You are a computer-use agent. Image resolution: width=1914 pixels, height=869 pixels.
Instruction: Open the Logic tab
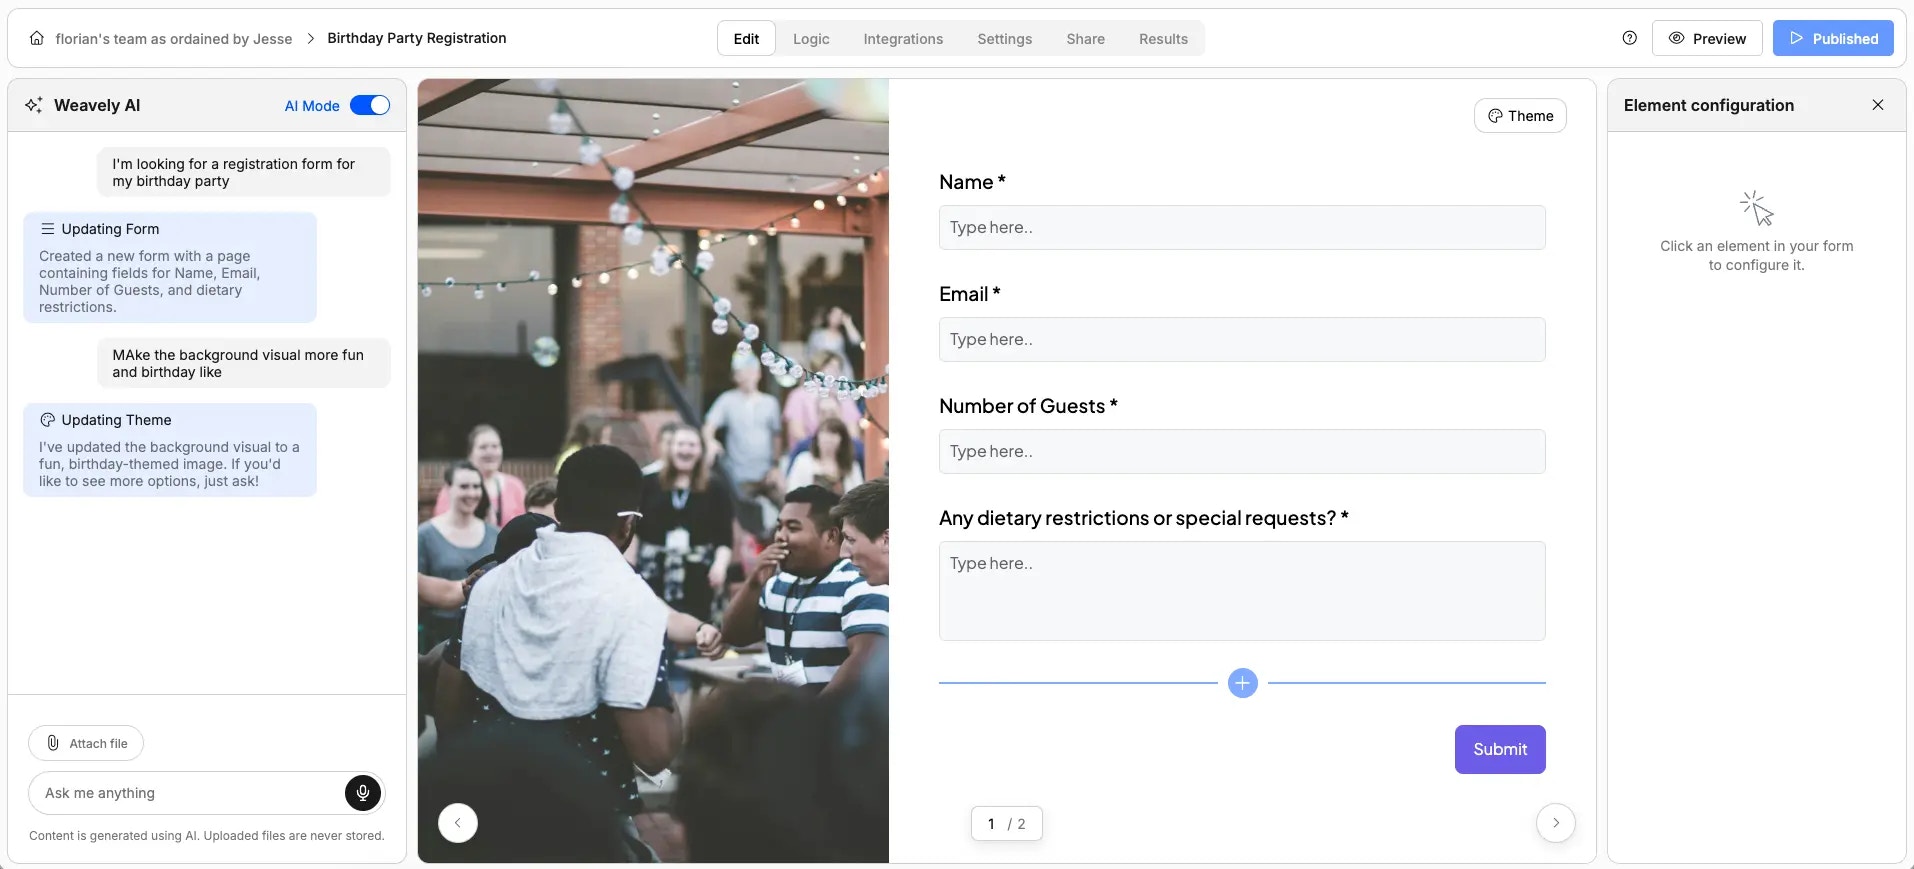pos(811,38)
